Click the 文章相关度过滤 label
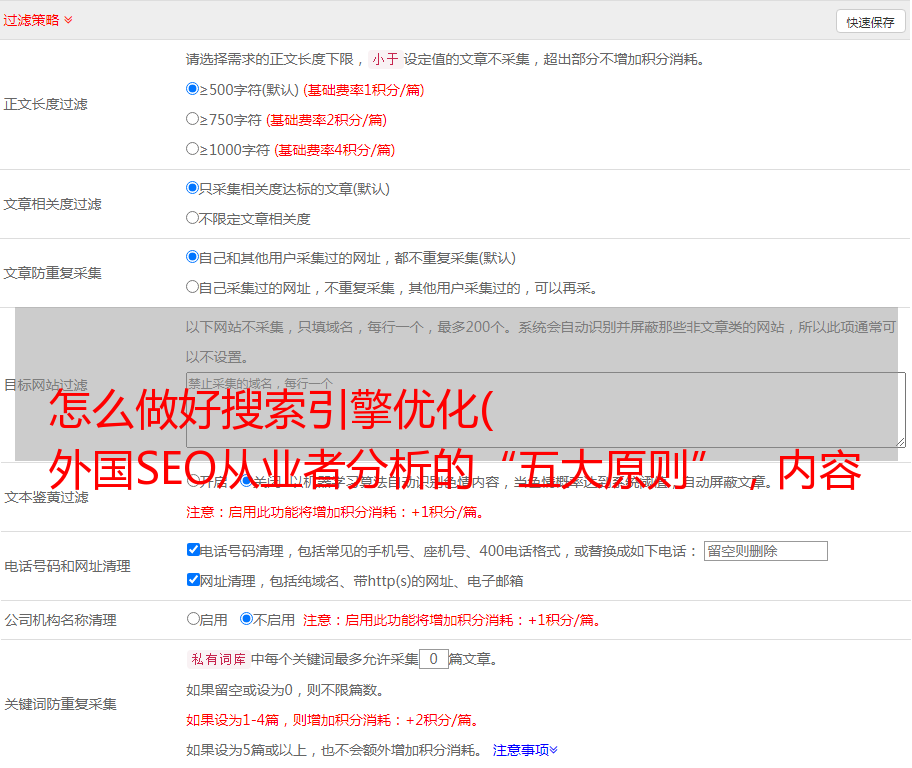The image size is (912, 768). 53,204
